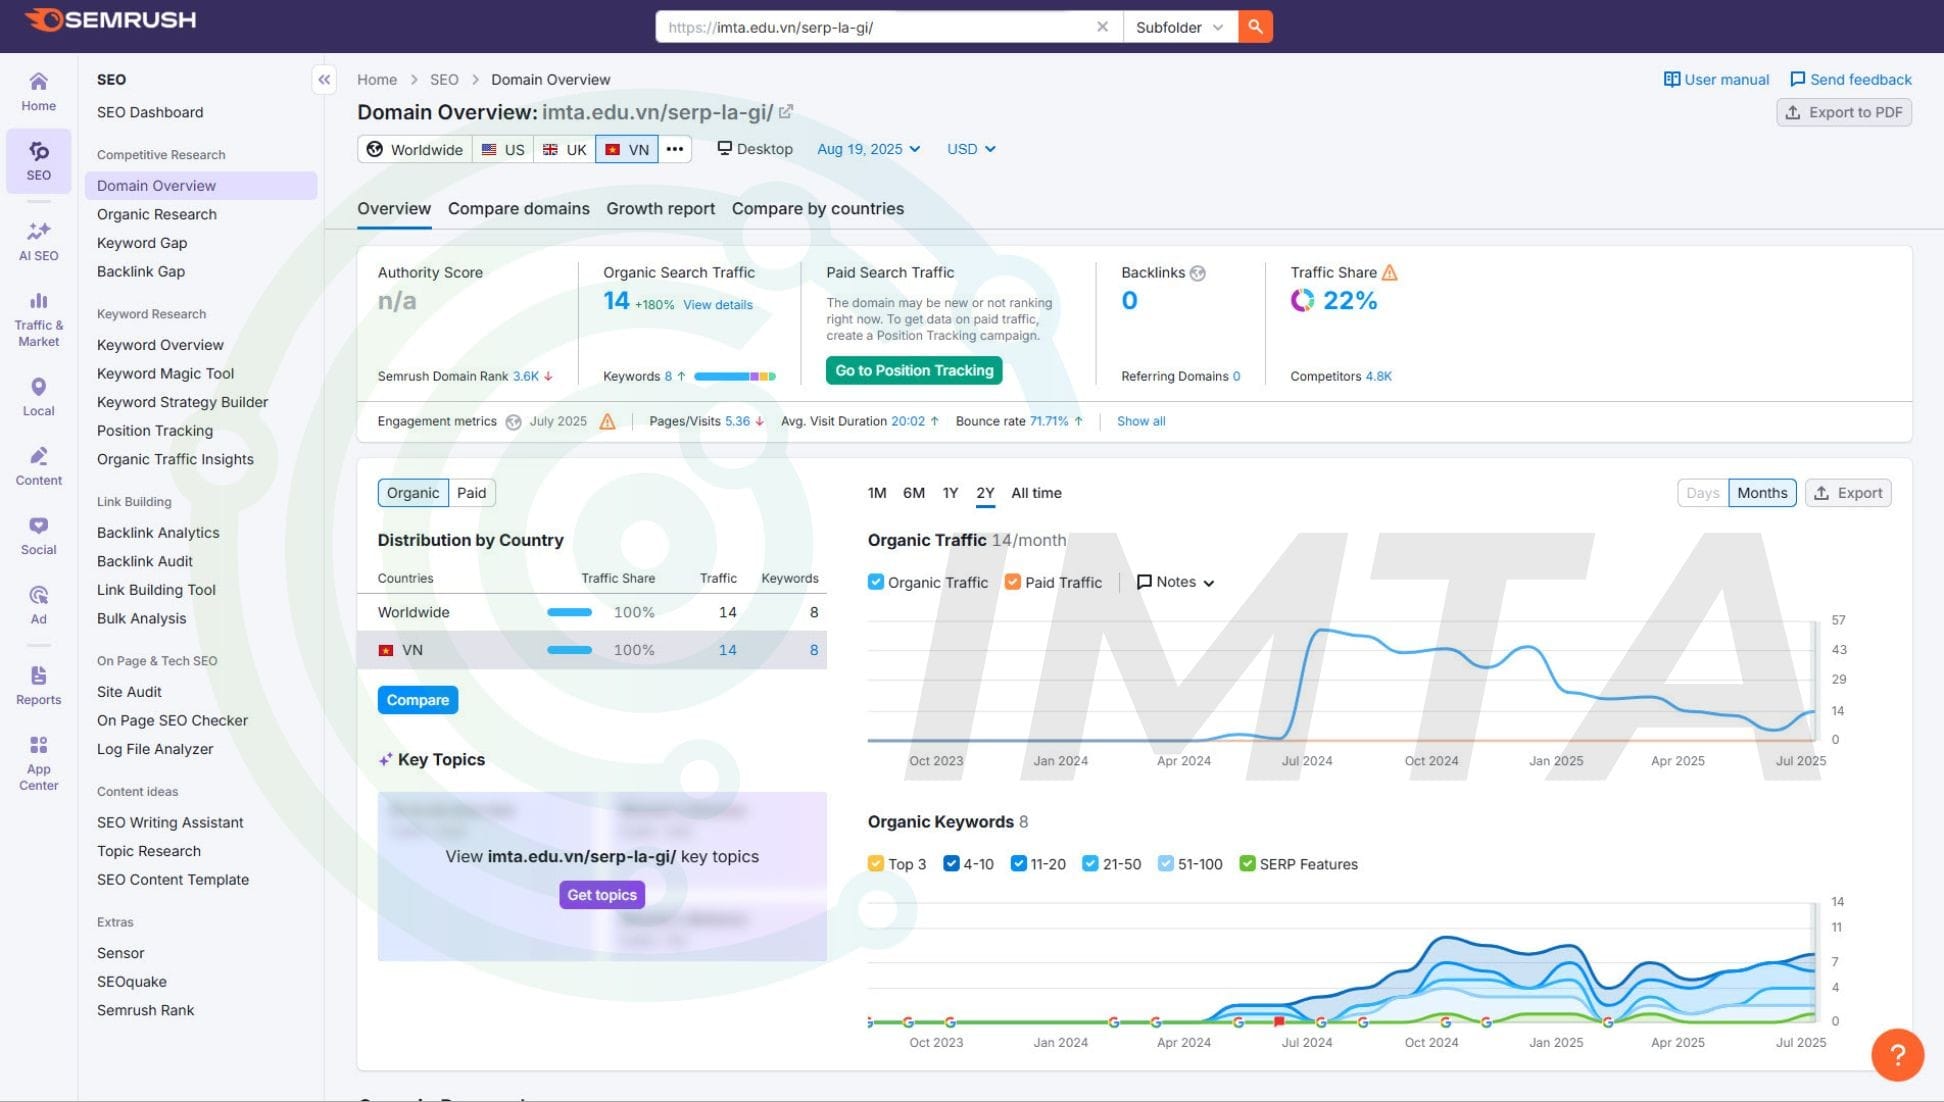This screenshot has width=1944, height=1102.
Task: Disable the SERP Features checkbox
Action: tap(1246, 863)
